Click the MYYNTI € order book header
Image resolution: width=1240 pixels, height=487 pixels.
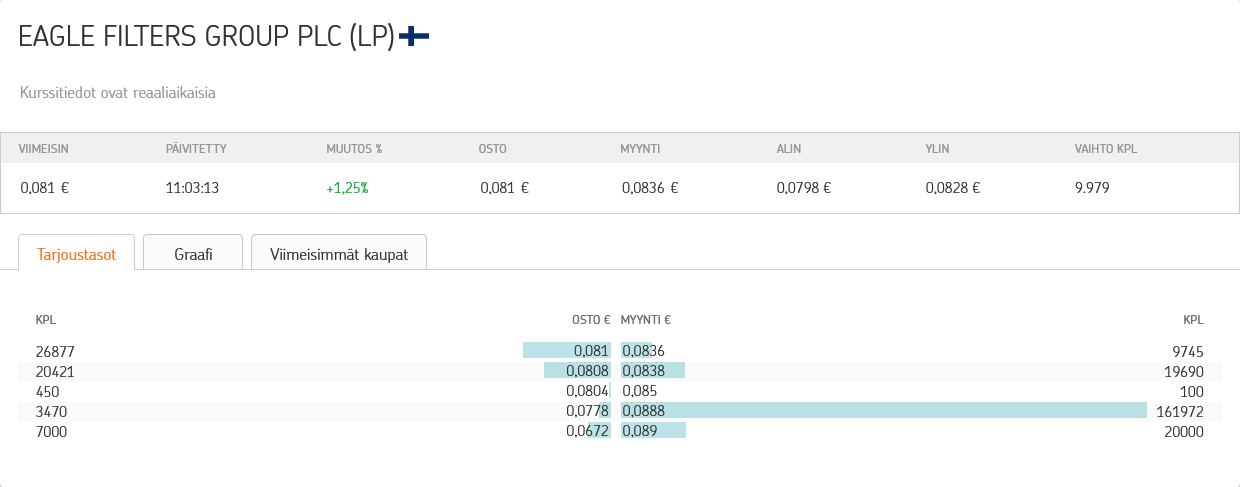tap(646, 320)
